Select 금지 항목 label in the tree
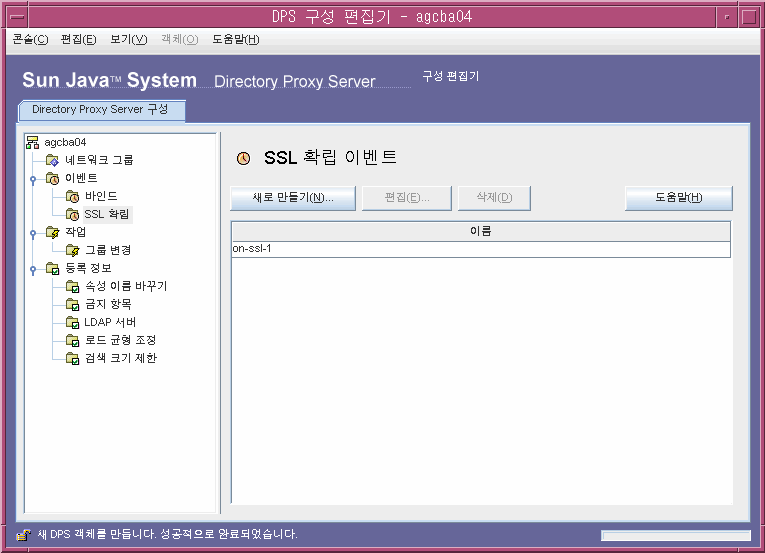The width and height of the screenshot is (765, 553). point(108,304)
